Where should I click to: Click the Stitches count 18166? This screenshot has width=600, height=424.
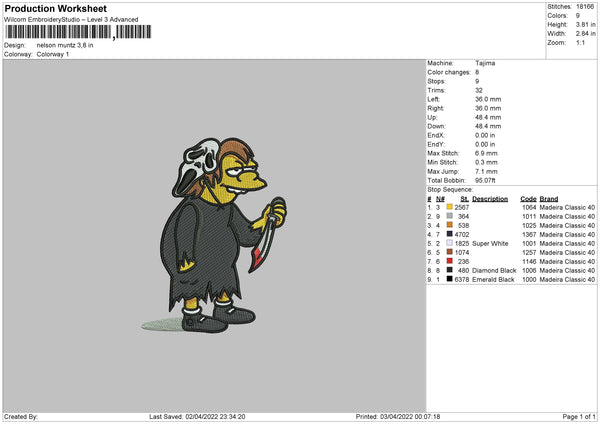tap(585, 7)
